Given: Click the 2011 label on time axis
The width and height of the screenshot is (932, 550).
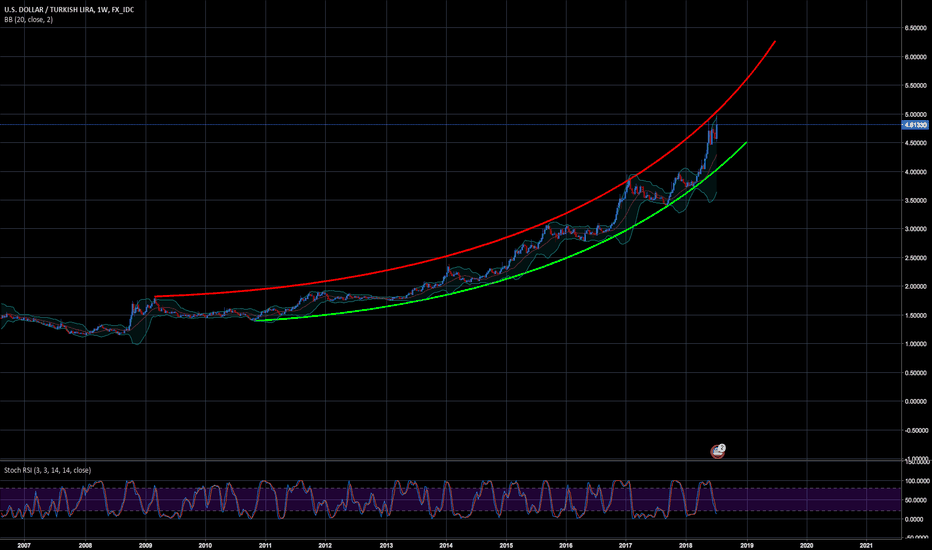Looking at the screenshot, I should click(x=265, y=545).
